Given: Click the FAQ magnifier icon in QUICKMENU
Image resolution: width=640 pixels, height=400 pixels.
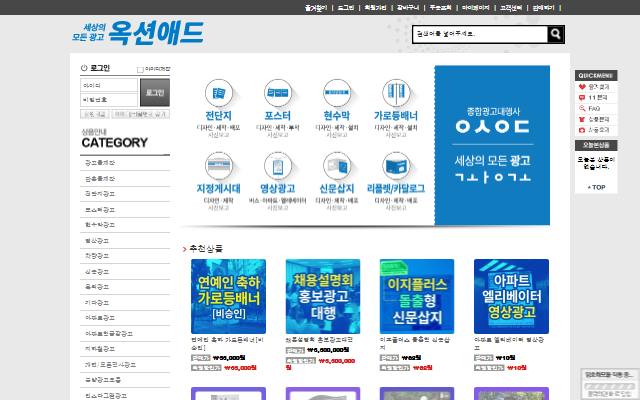Looking at the screenshot, I should pos(582,109).
